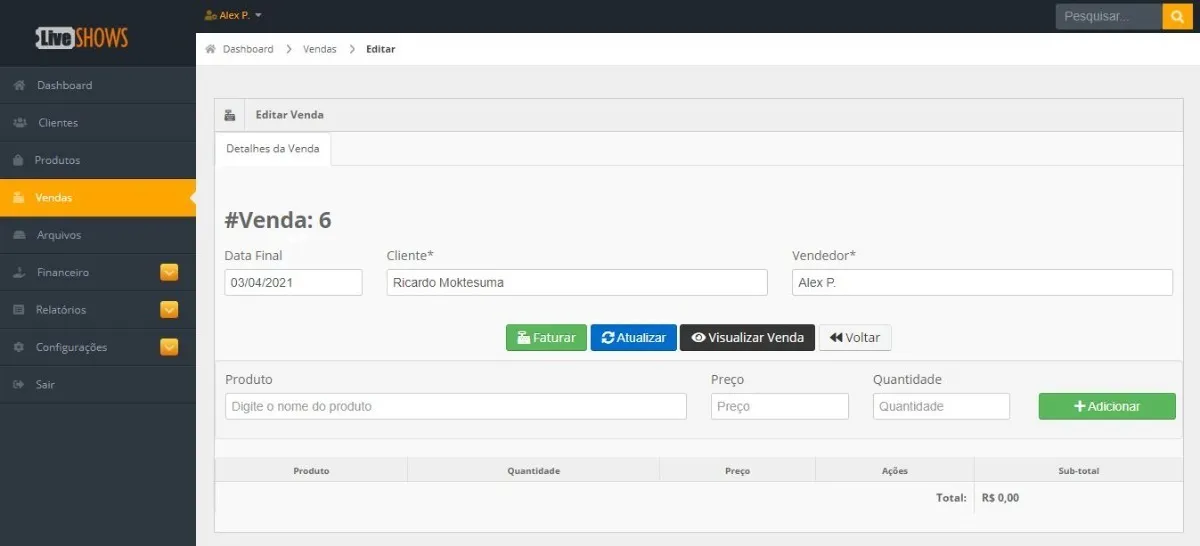This screenshot has height=546, width=1200.
Task: Click the Relatórios list icon in sidebar
Action: pyautogui.click(x=18, y=310)
